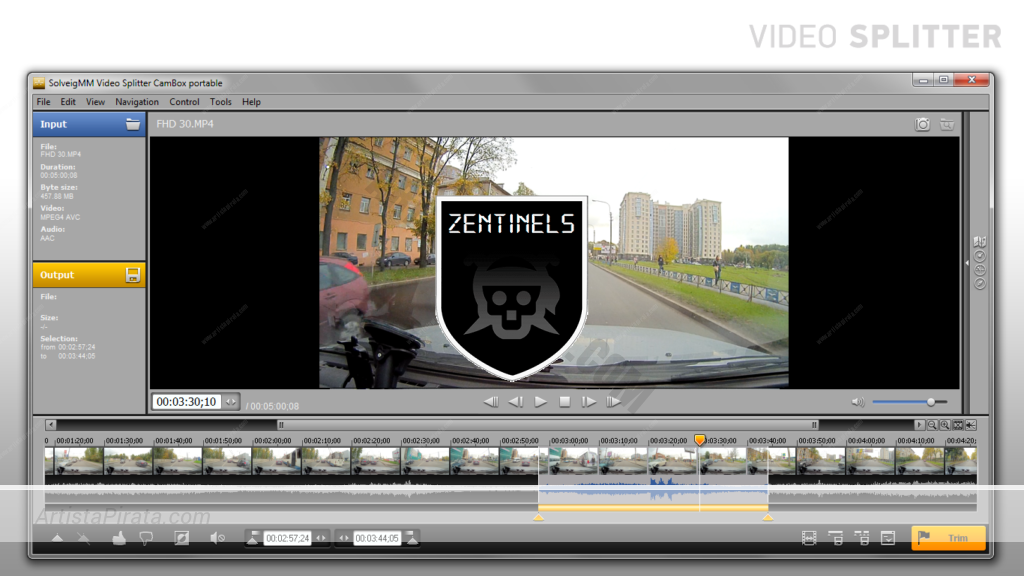Click the start time field 00:02:57;24
Screen dimensions: 1024x576
pyautogui.click(x=287, y=538)
